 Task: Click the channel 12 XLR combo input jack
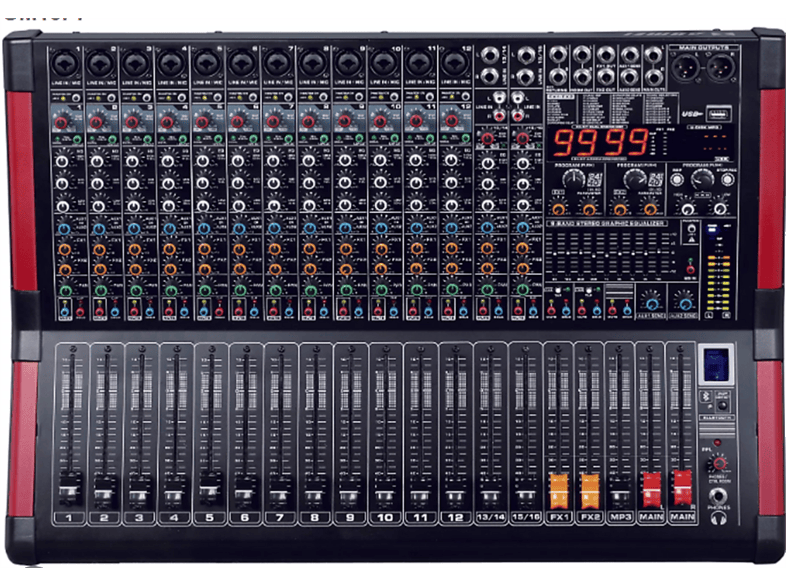tap(455, 64)
